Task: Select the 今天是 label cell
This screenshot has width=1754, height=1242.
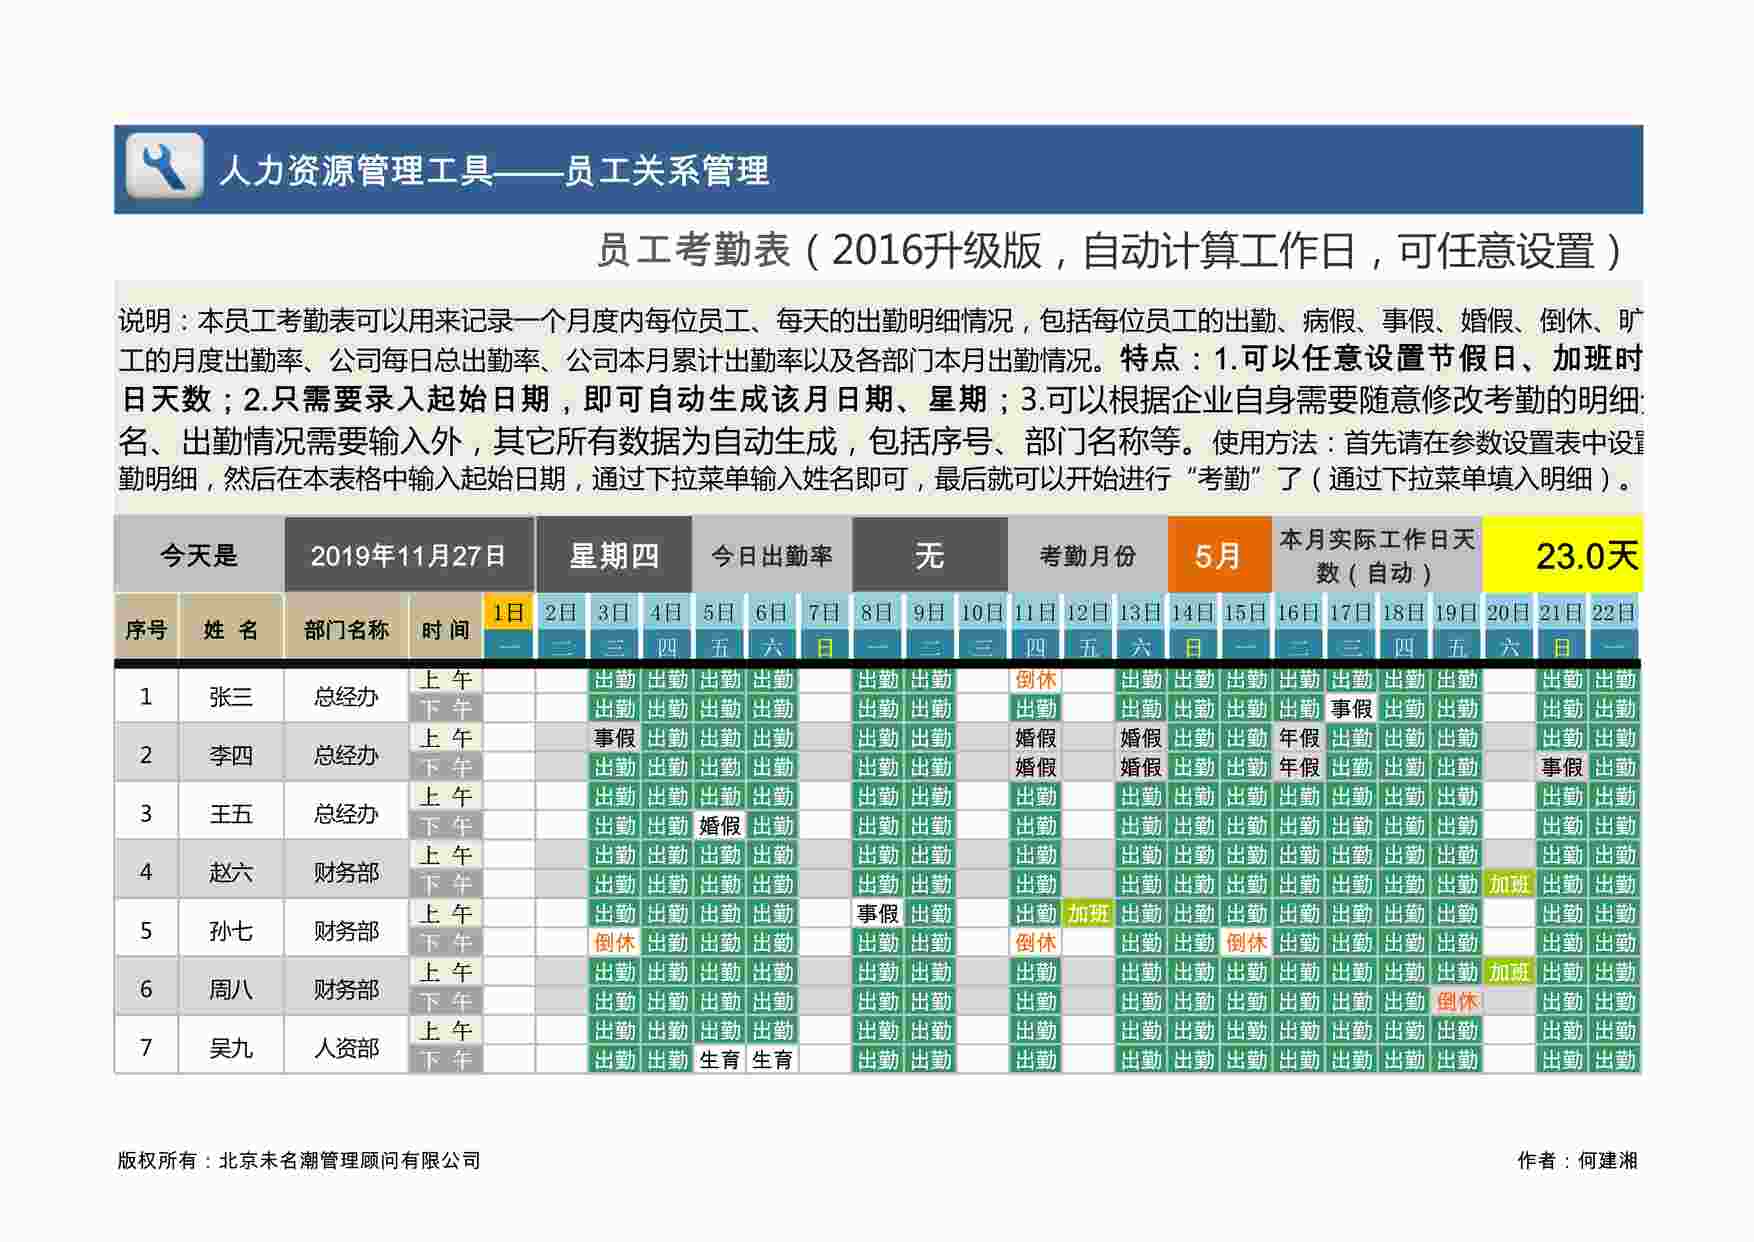Action: (x=199, y=555)
